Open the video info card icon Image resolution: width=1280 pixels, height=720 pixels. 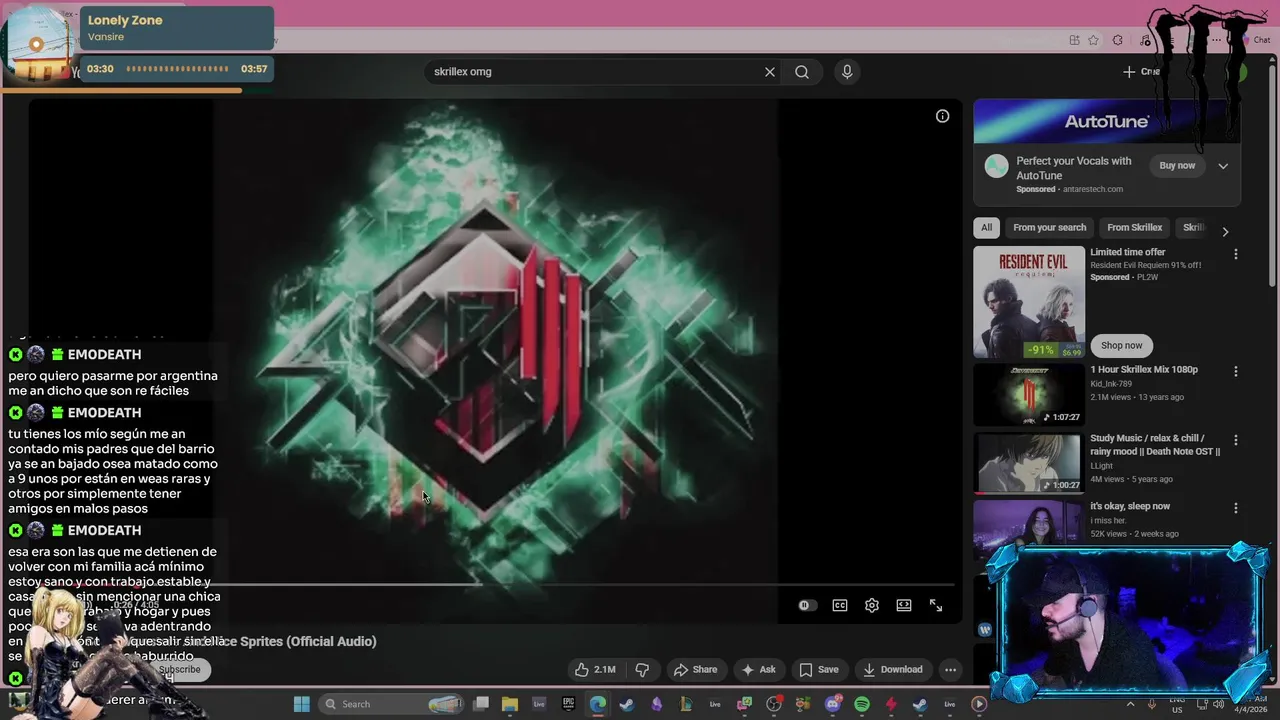click(942, 116)
